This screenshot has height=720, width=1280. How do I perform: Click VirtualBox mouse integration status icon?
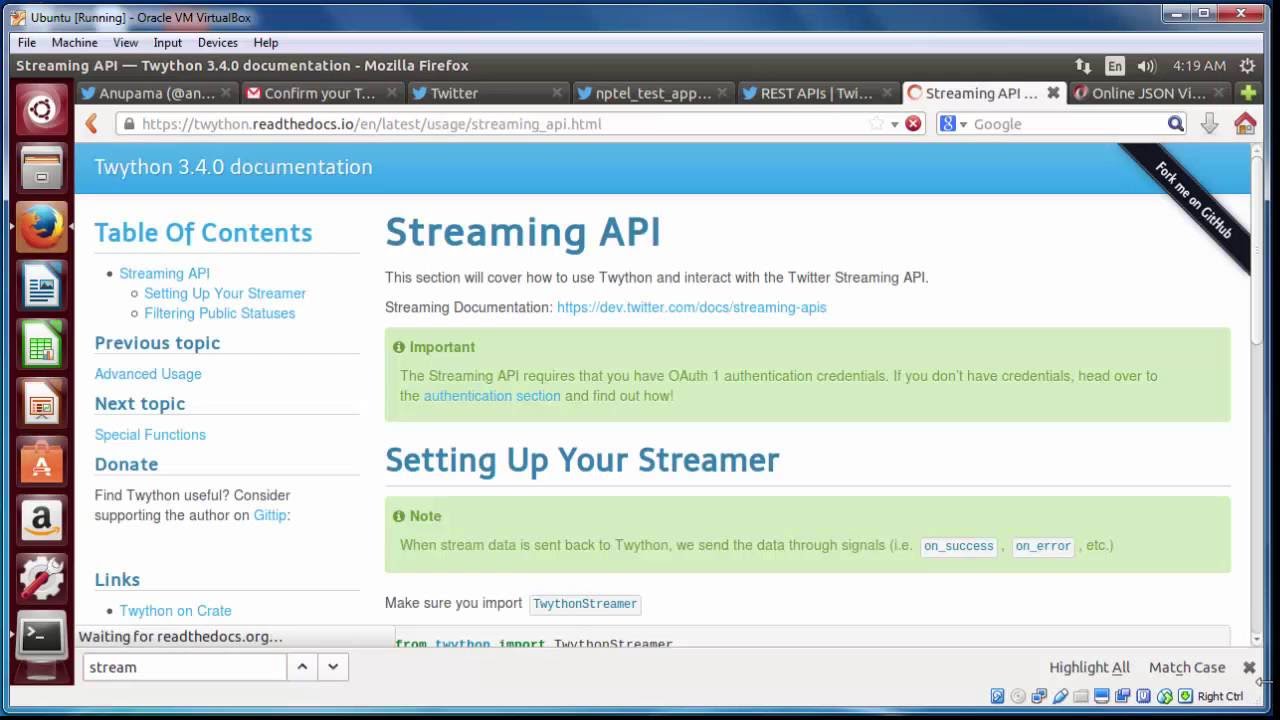1165,696
